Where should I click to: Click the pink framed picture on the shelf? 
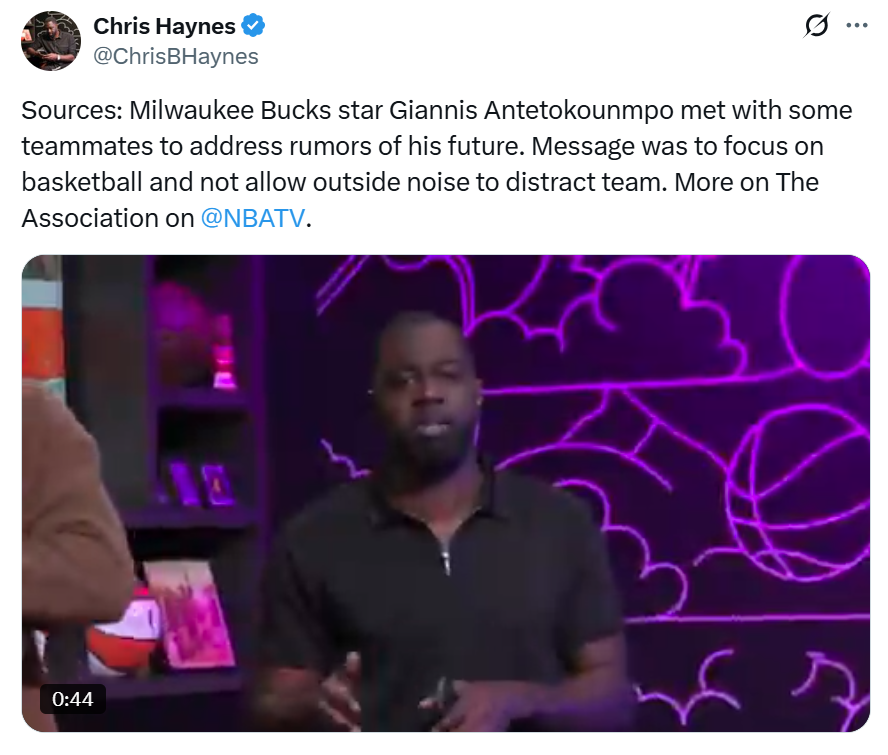coord(190,615)
